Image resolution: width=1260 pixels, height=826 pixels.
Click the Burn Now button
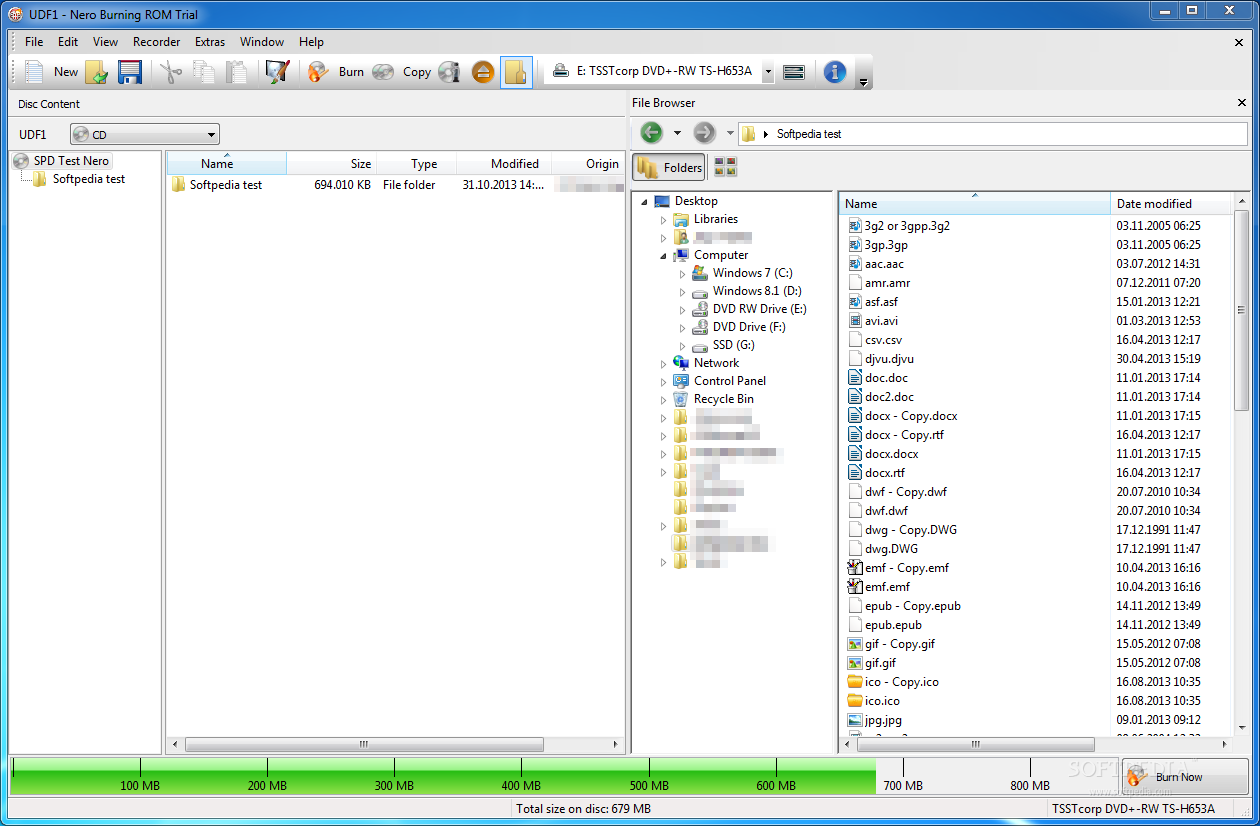(1186, 777)
